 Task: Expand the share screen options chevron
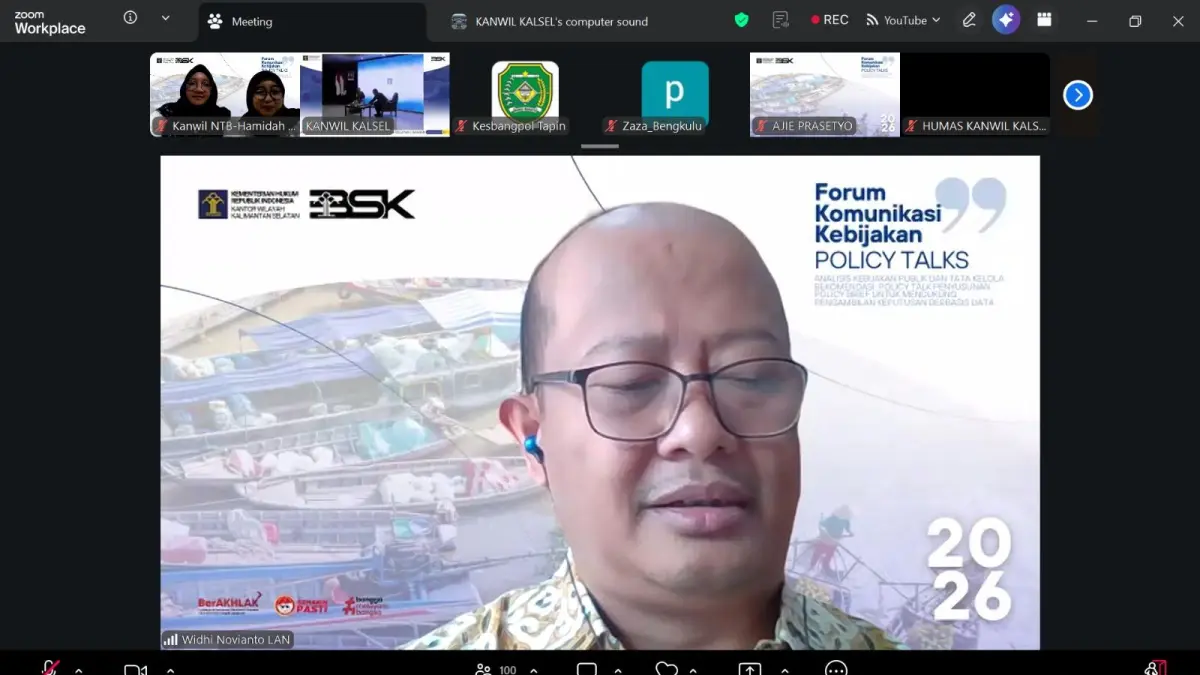784,670
